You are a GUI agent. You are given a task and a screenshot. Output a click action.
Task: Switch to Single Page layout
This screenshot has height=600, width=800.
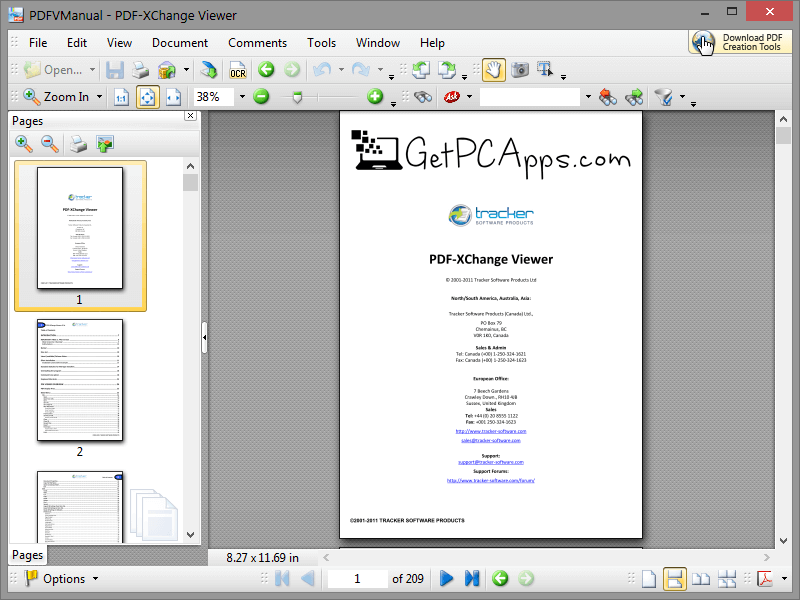tap(648, 579)
